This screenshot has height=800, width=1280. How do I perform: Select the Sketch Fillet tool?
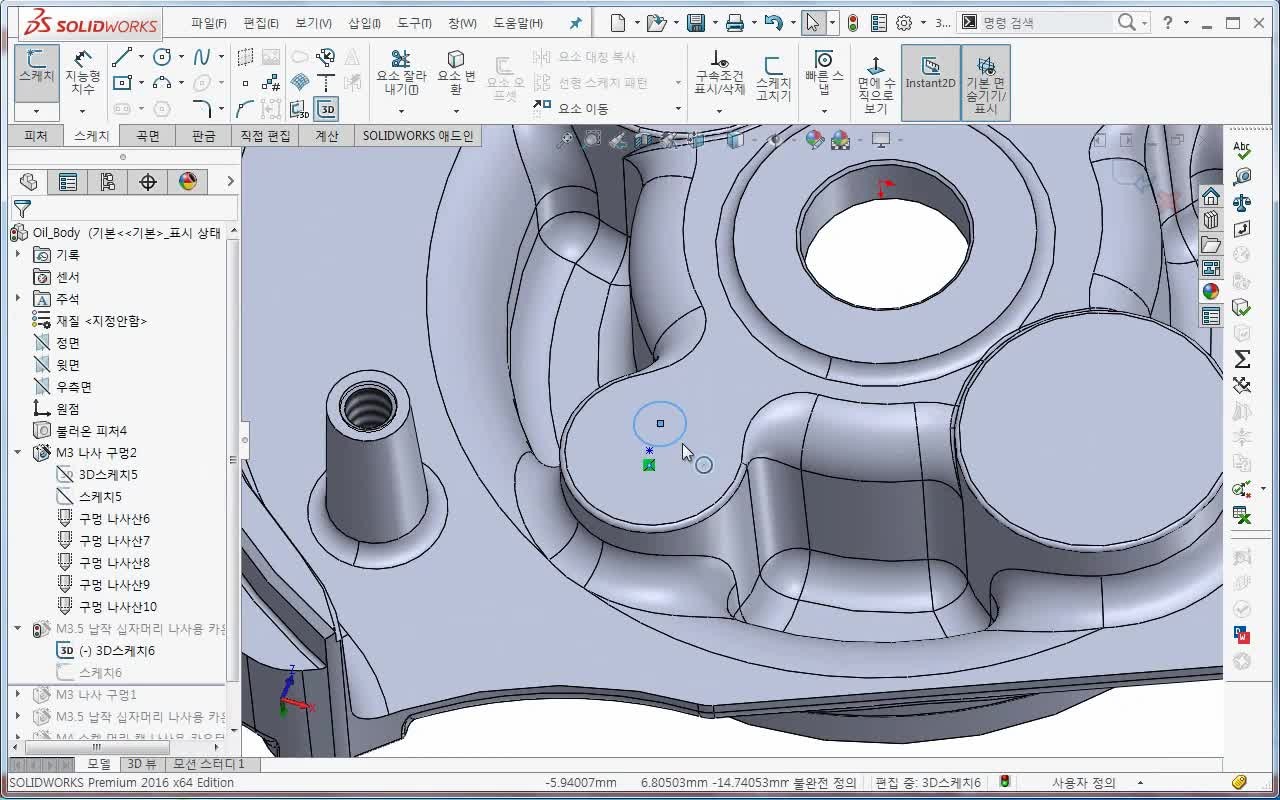coord(202,108)
